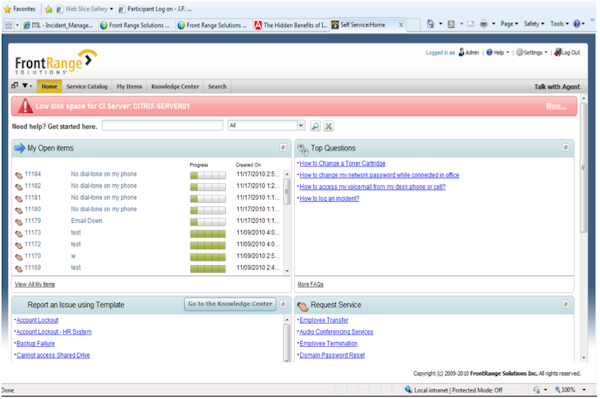Click the Request Service hand icon

[x=303, y=306]
